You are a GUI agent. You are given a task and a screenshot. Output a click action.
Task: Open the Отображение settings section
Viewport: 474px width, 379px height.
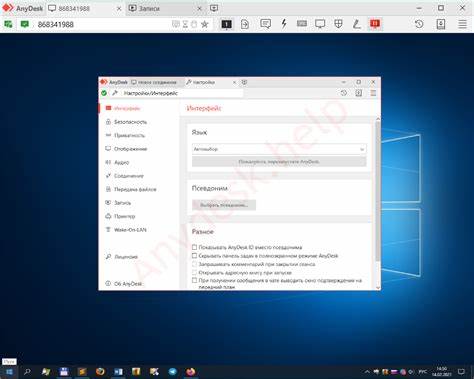(x=139, y=149)
